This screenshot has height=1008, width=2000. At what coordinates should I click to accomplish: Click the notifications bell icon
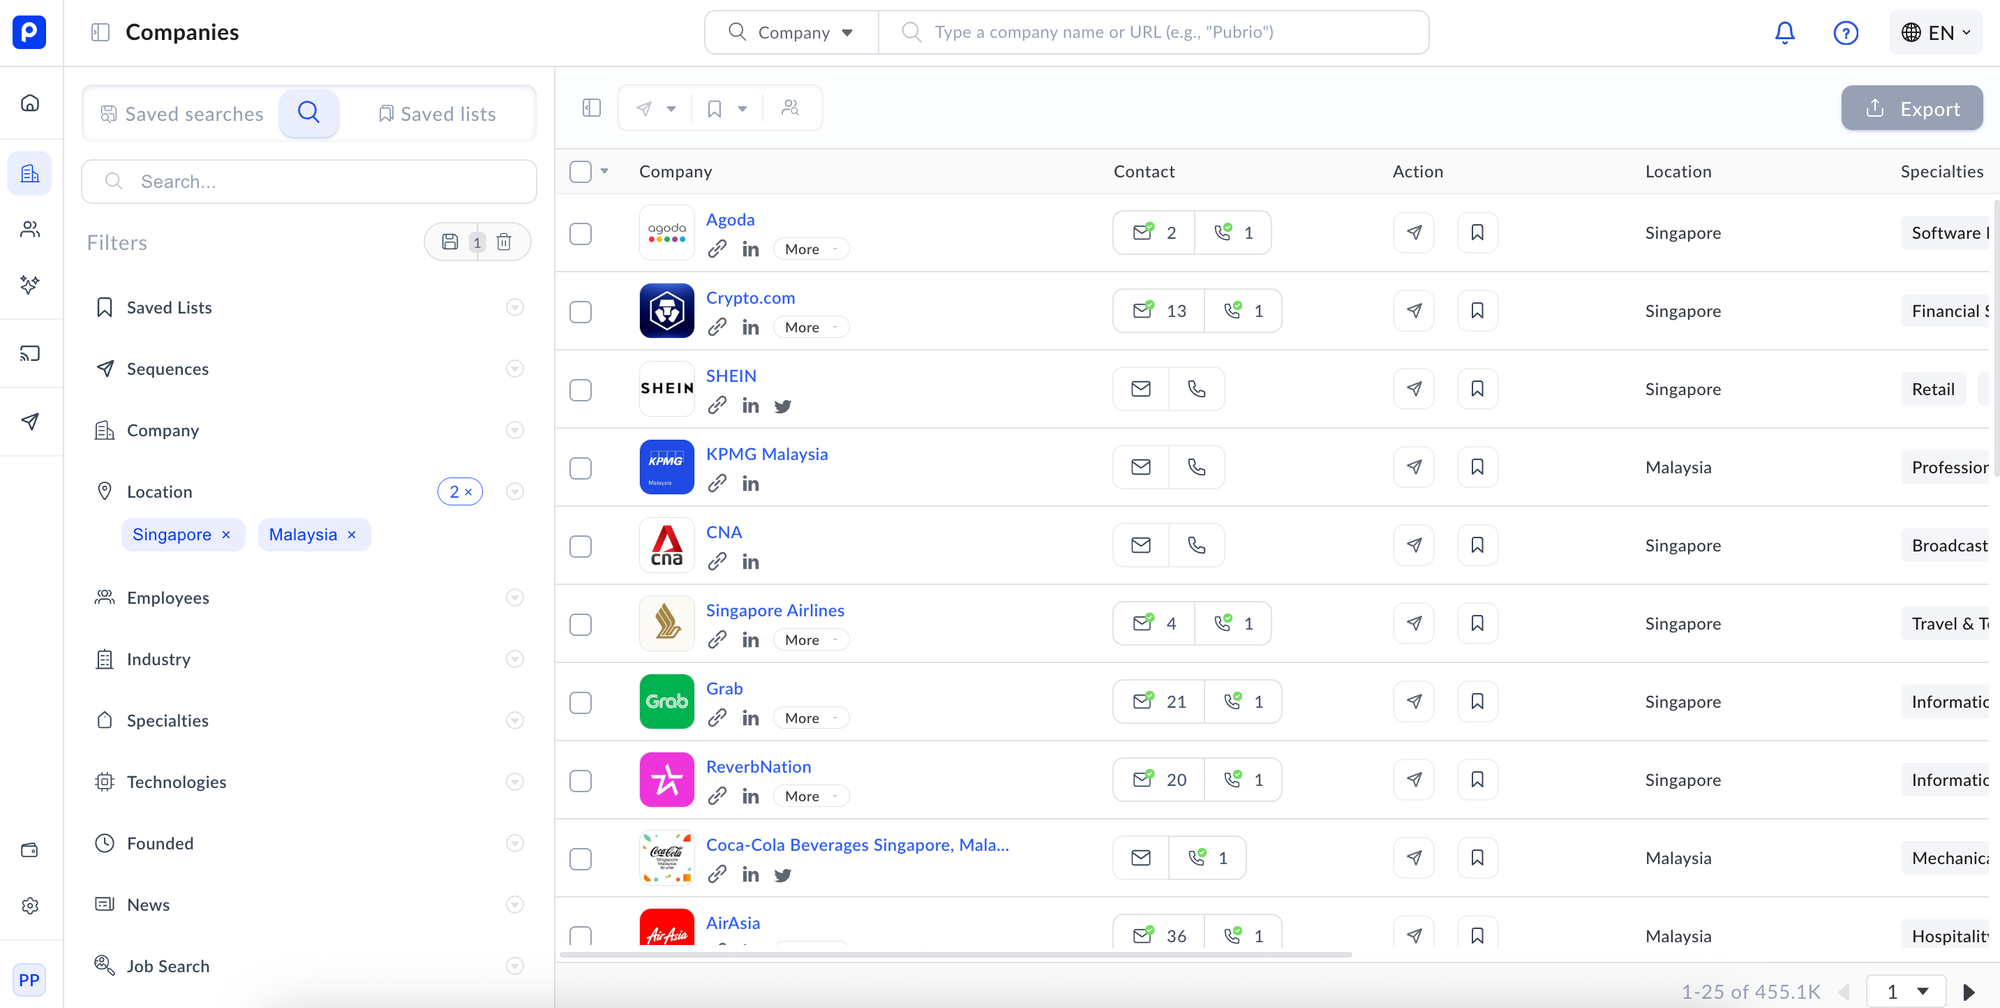point(1785,33)
